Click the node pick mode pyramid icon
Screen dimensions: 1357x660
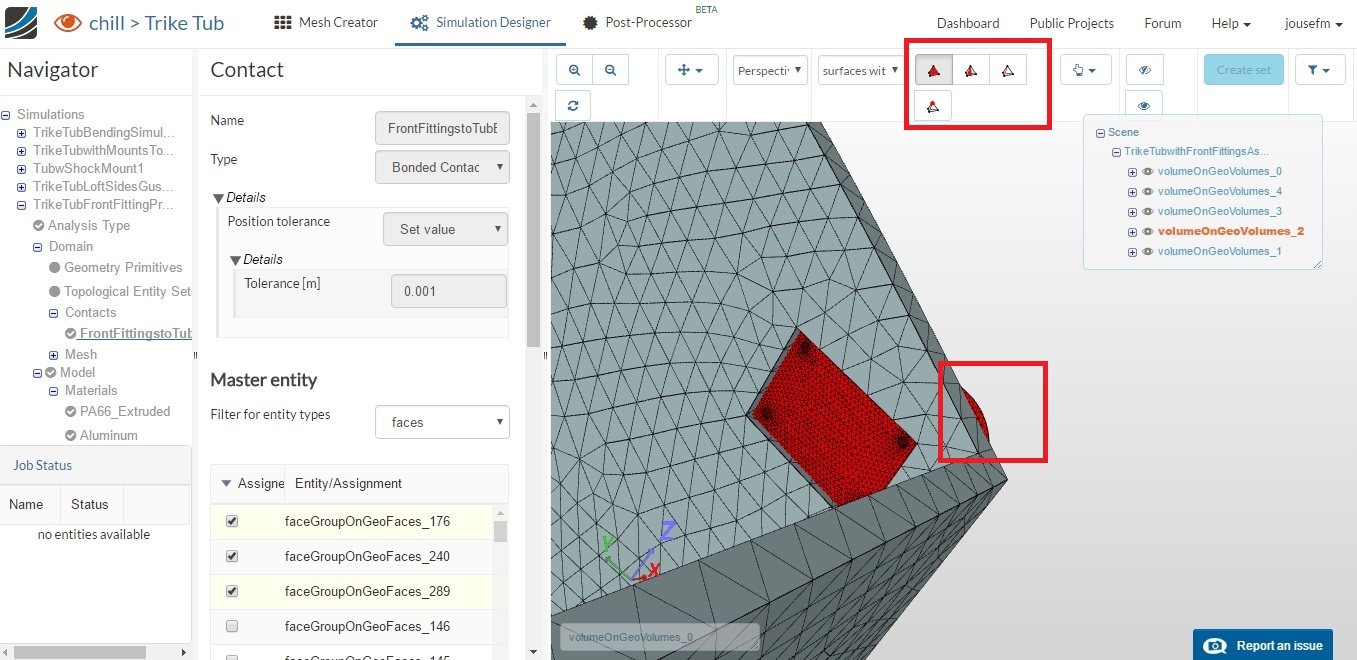[933, 106]
